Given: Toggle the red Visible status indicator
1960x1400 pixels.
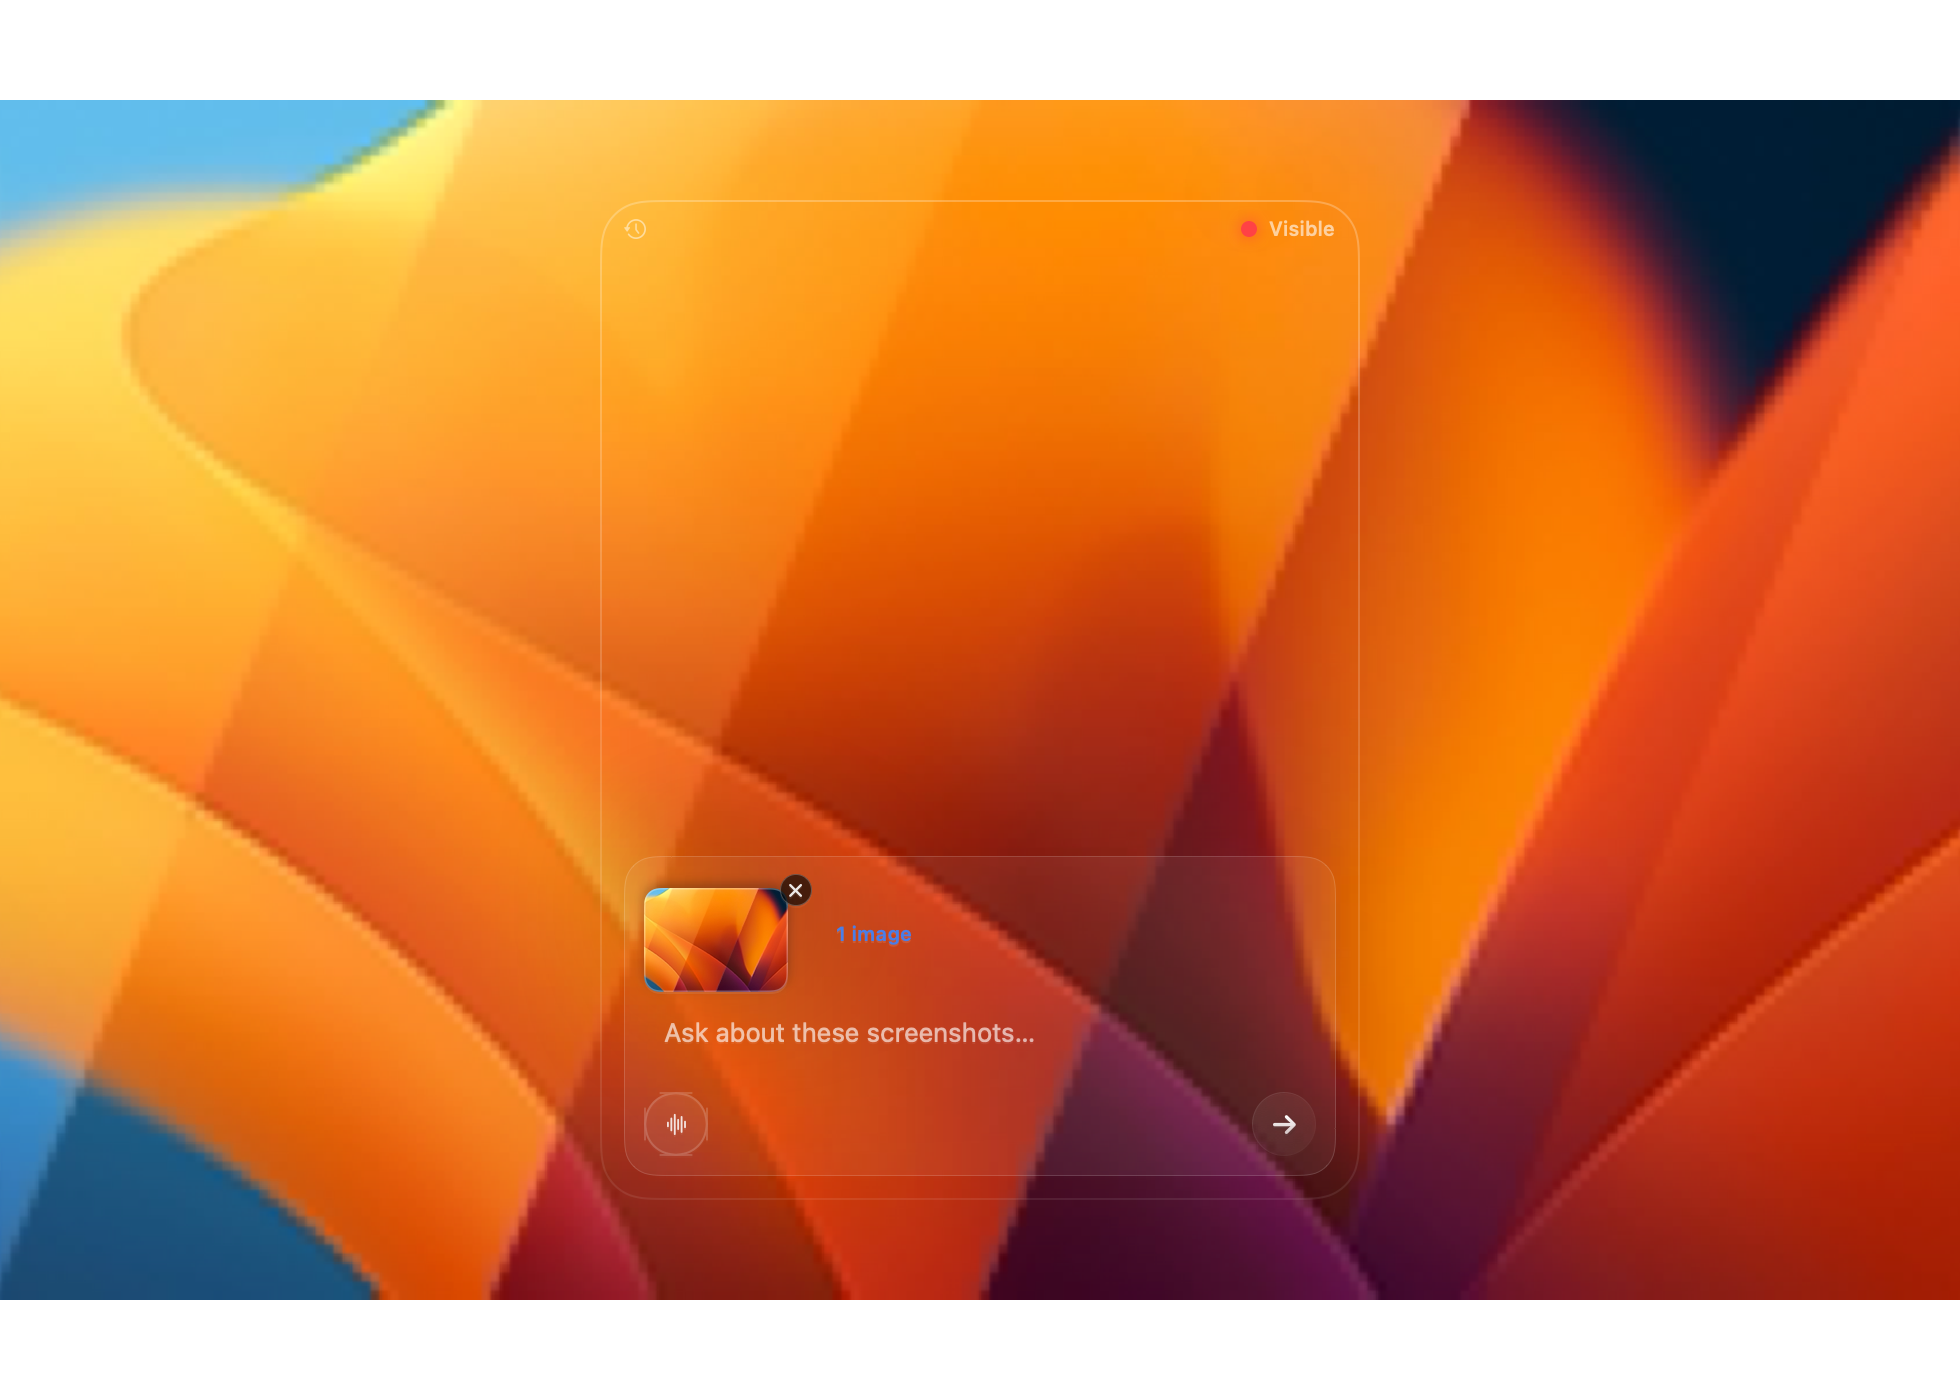Looking at the screenshot, I should [1287, 229].
